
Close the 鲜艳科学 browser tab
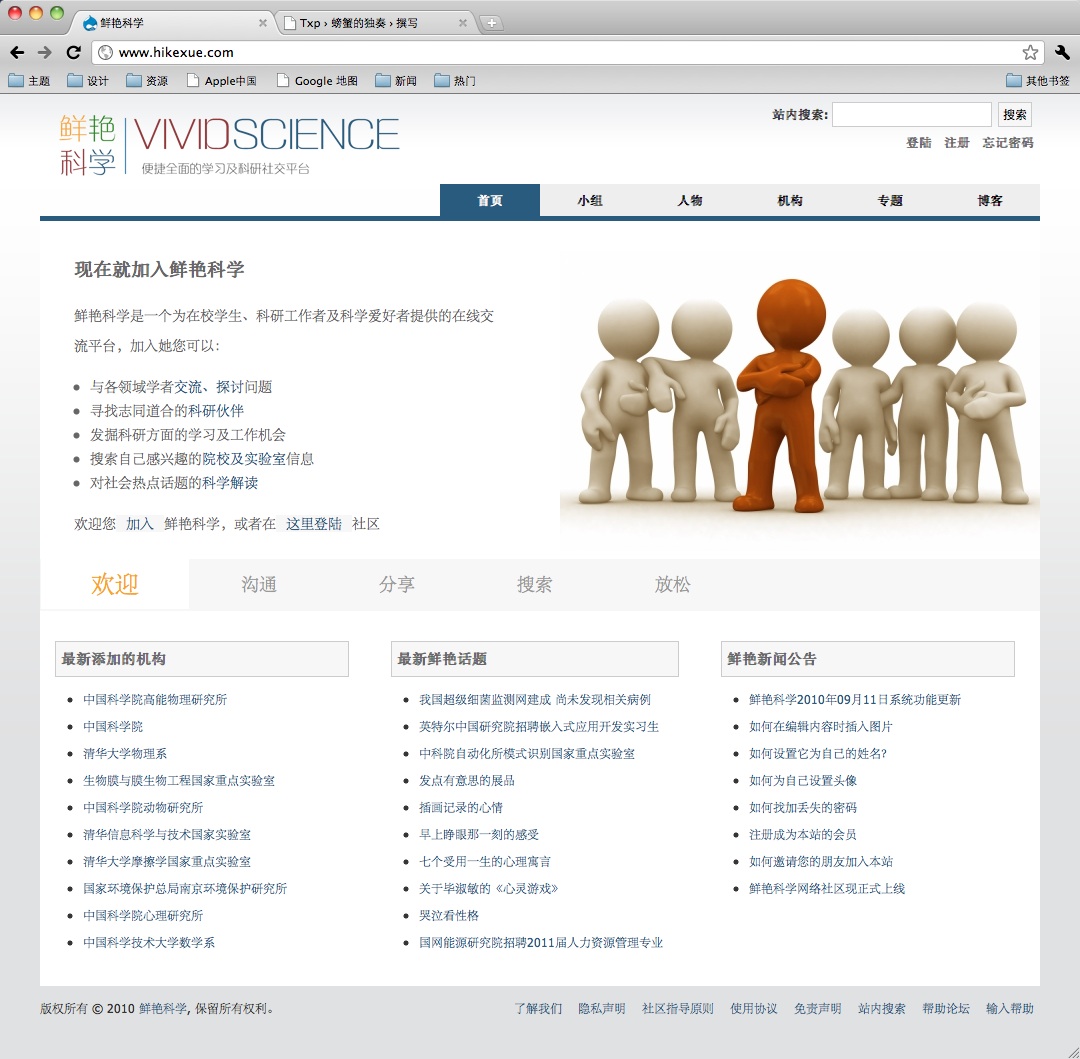pyautogui.click(x=263, y=23)
